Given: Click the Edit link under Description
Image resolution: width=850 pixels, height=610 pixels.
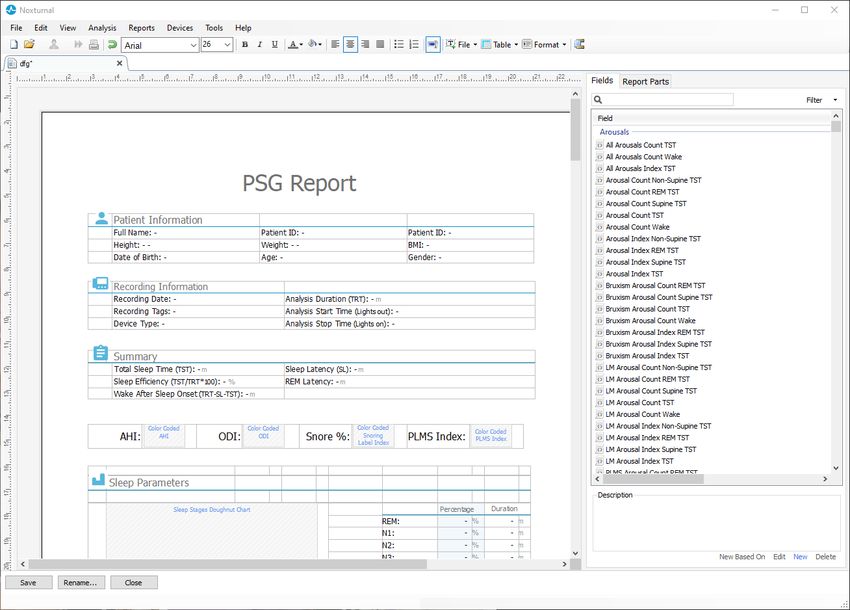Looking at the screenshot, I should [x=779, y=557].
